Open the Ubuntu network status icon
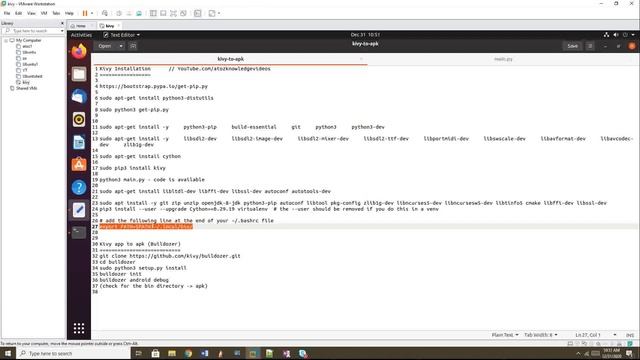 (607, 35)
